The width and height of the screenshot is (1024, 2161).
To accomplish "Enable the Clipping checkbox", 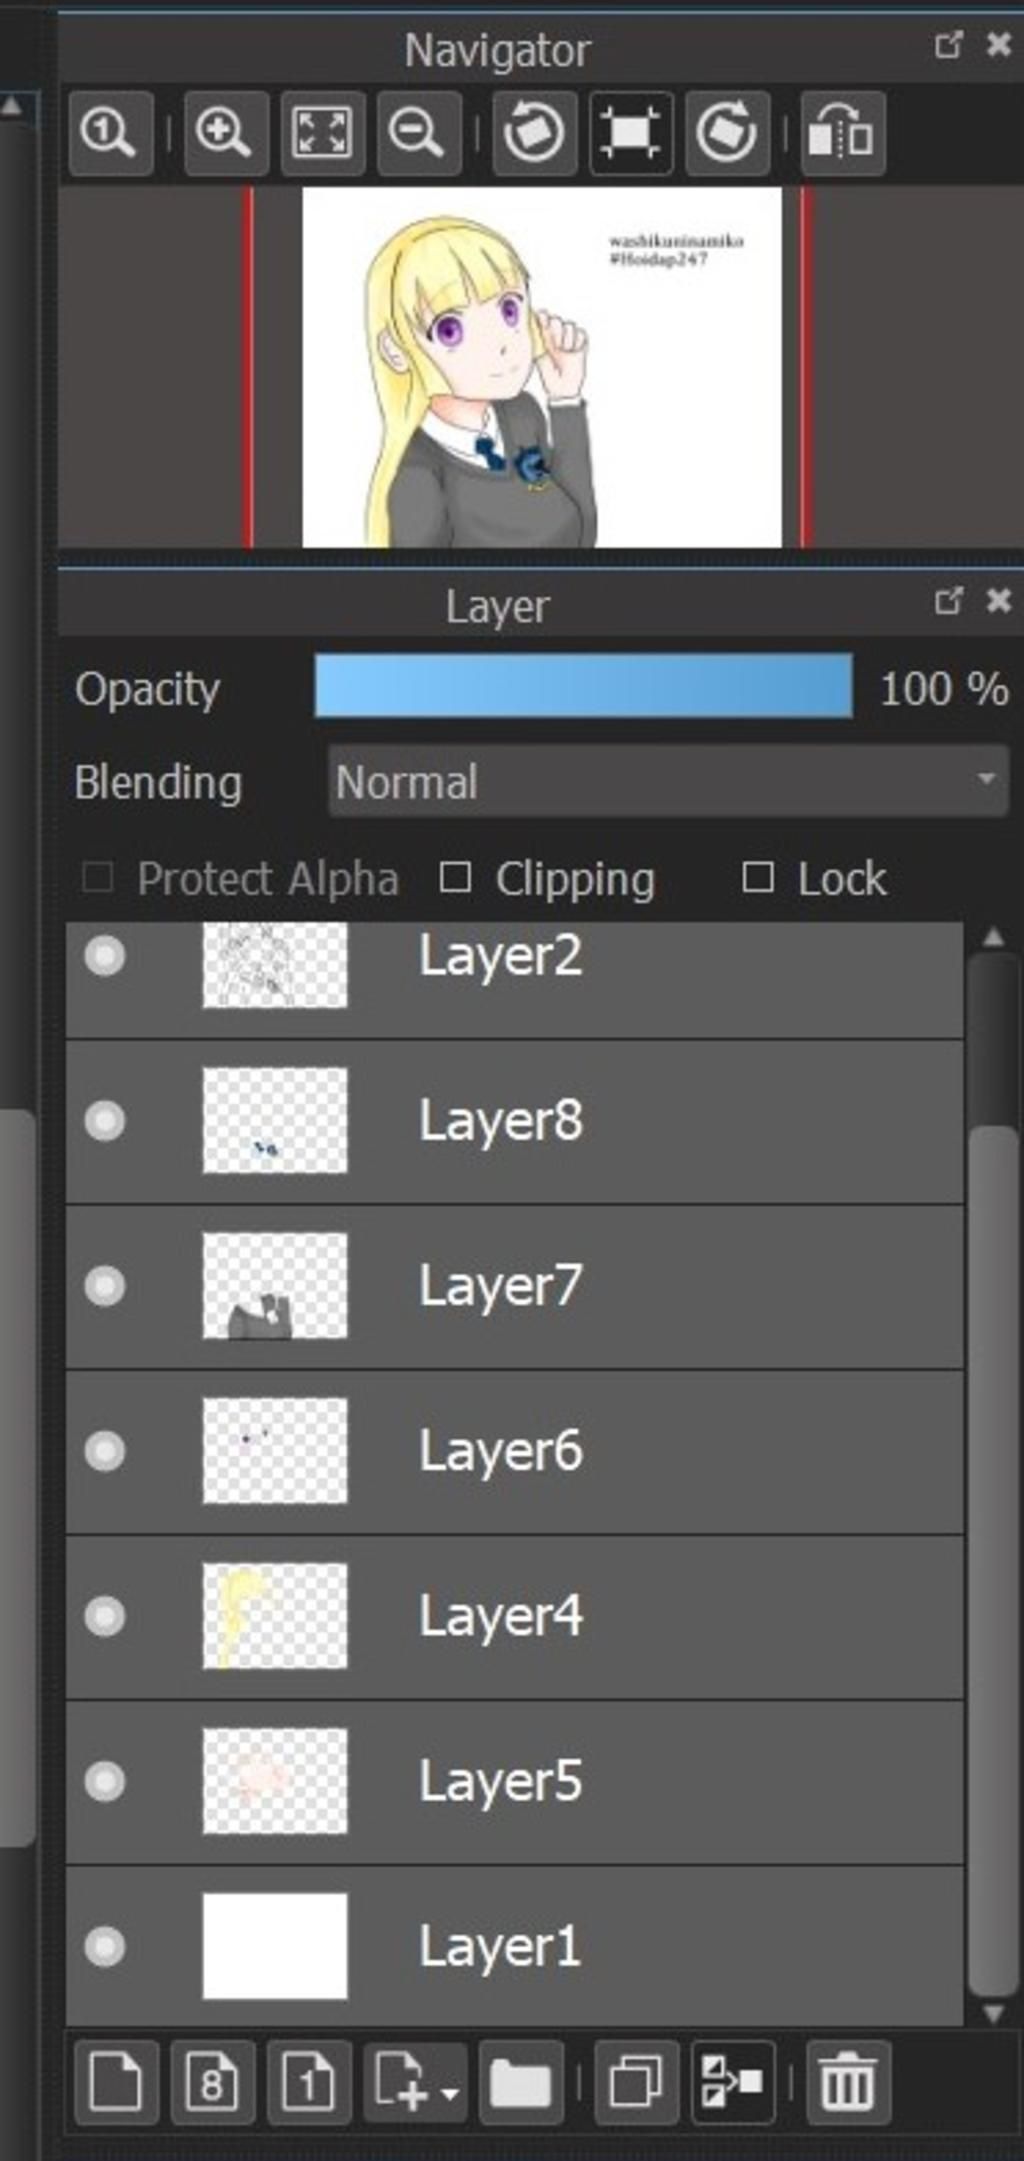I will pyautogui.click(x=456, y=878).
